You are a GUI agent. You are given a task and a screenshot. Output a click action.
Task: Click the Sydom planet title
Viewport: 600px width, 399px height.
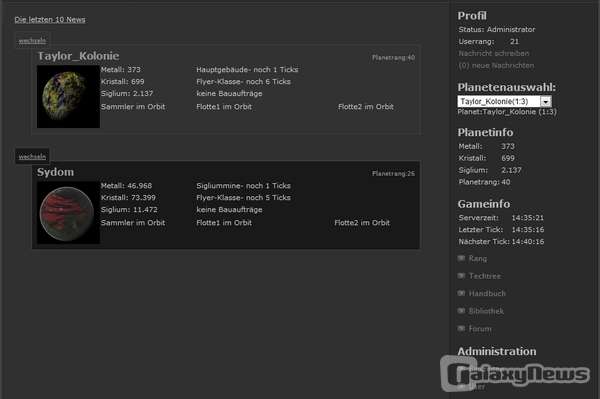pos(55,172)
